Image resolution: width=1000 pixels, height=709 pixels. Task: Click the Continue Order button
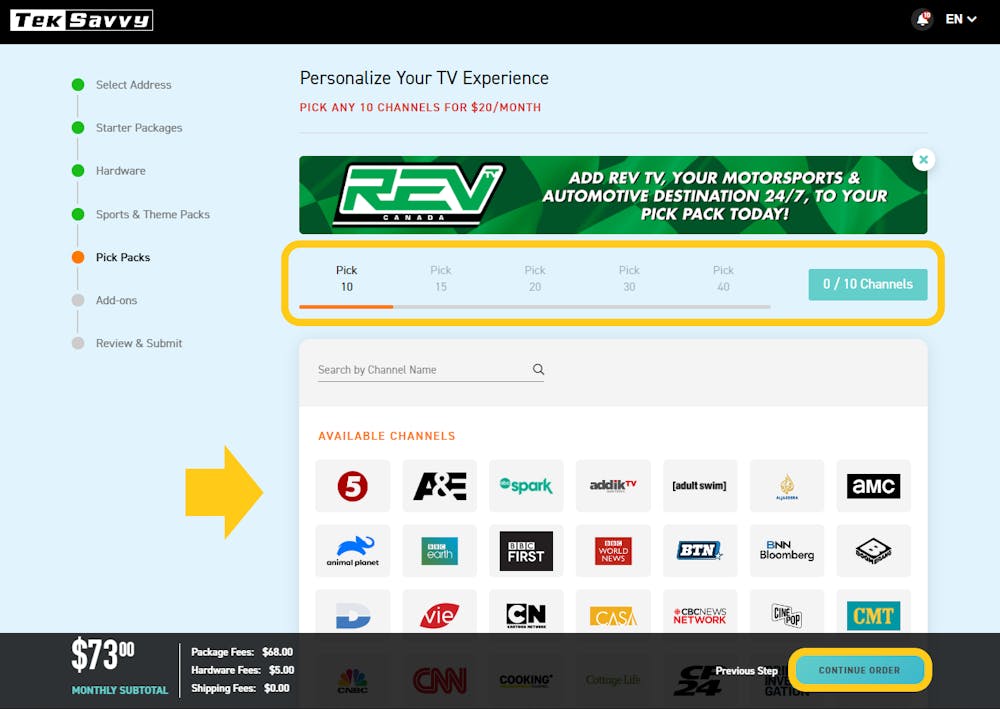pos(860,670)
